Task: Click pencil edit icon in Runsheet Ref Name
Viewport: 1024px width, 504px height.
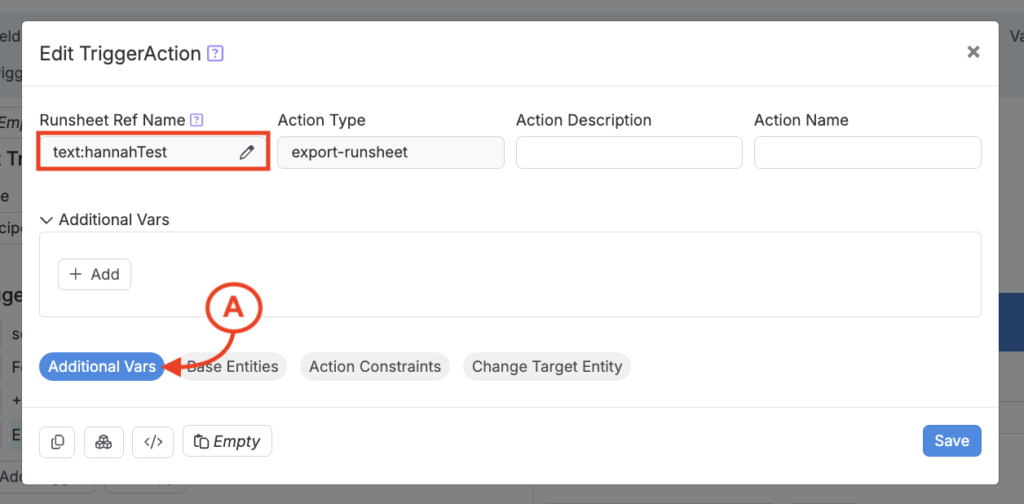Action: click(x=246, y=153)
